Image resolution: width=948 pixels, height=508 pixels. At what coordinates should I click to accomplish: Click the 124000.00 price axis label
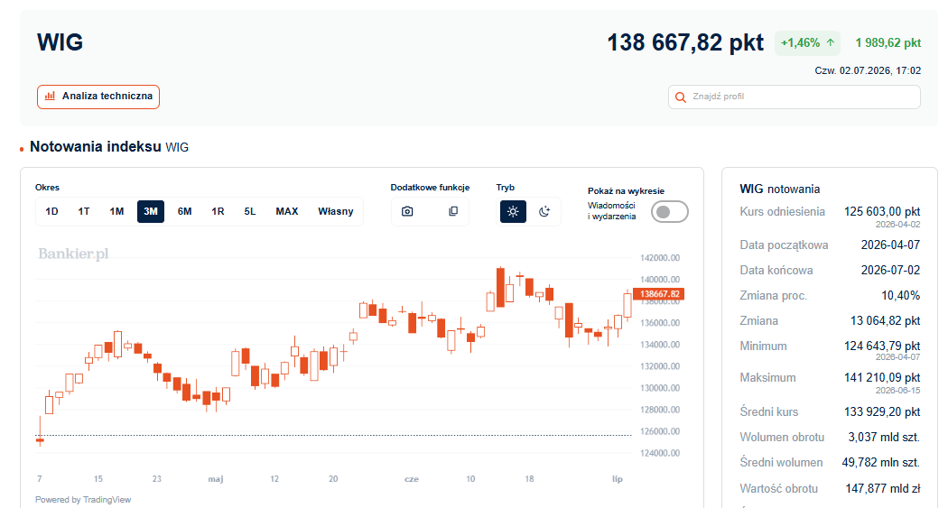(660, 453)
